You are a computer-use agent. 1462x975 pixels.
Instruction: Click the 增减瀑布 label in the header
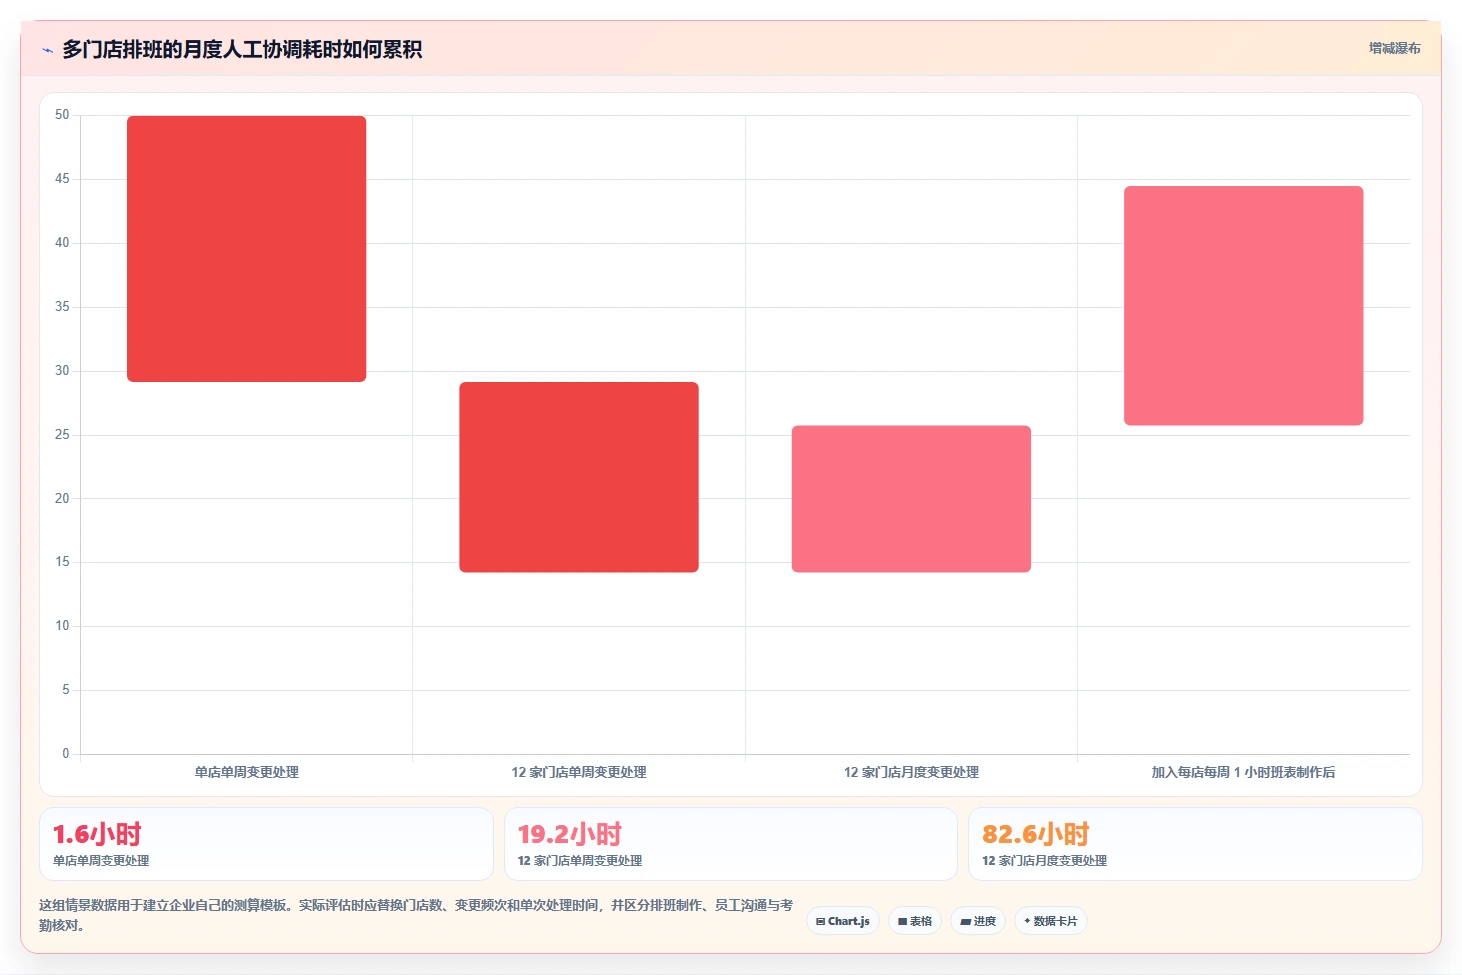[1394, 48]
